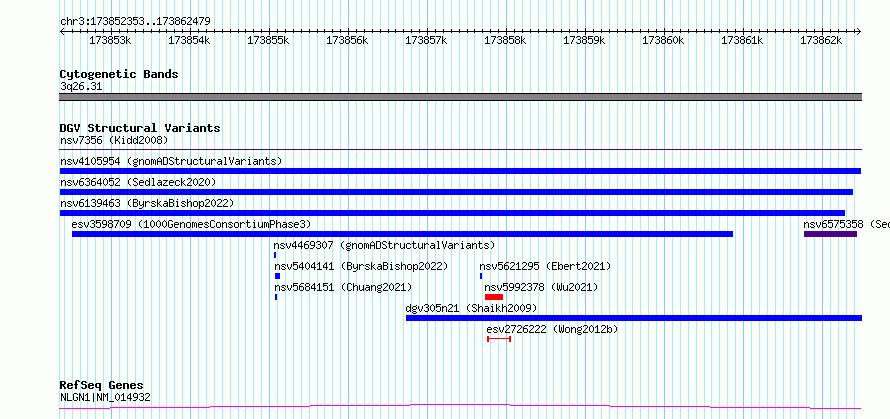Click the dgv305n21 blue variant bar
890x419 pixels.
point(634,318)
